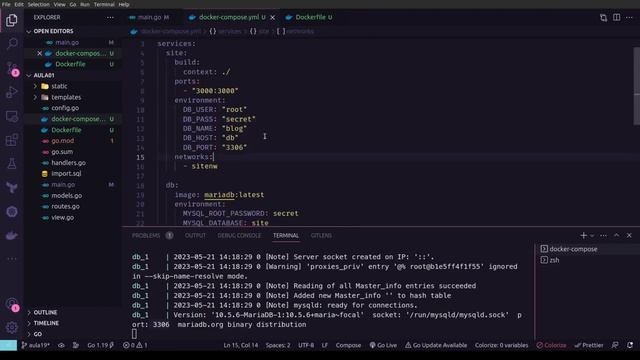This screenshot has width=640, height=360.
Task: Click the errors and warnings status indicator
Action: [x=135, y=345]
